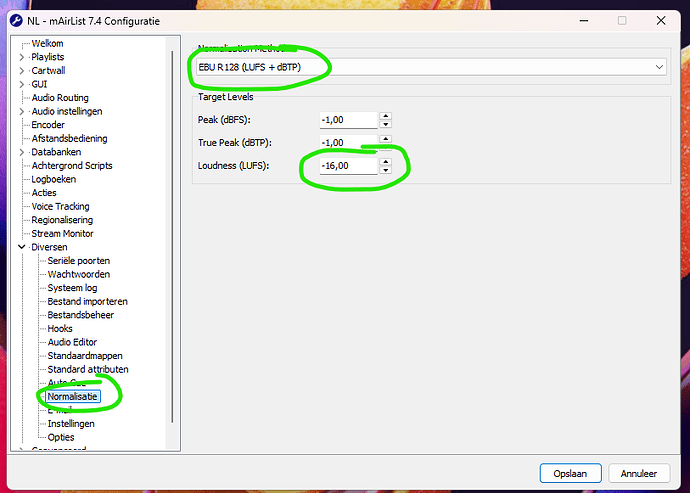Click the True Peak (dBTP) value field
This screenshot has height=493, width=690.
(x=348, y=143)
